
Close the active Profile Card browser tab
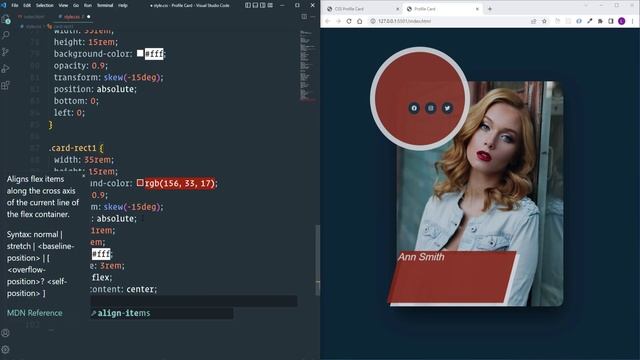point(477,9)
